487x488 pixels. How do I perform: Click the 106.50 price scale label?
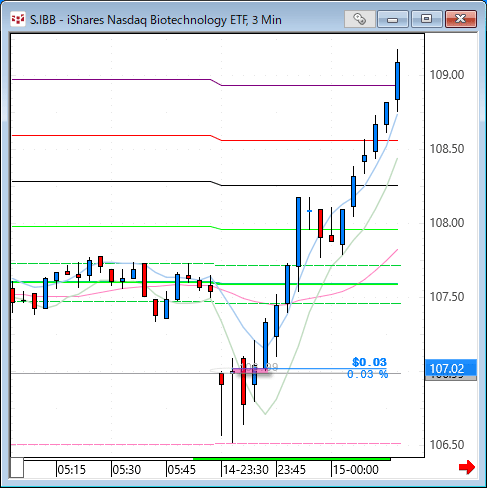(x=447, y=445)
